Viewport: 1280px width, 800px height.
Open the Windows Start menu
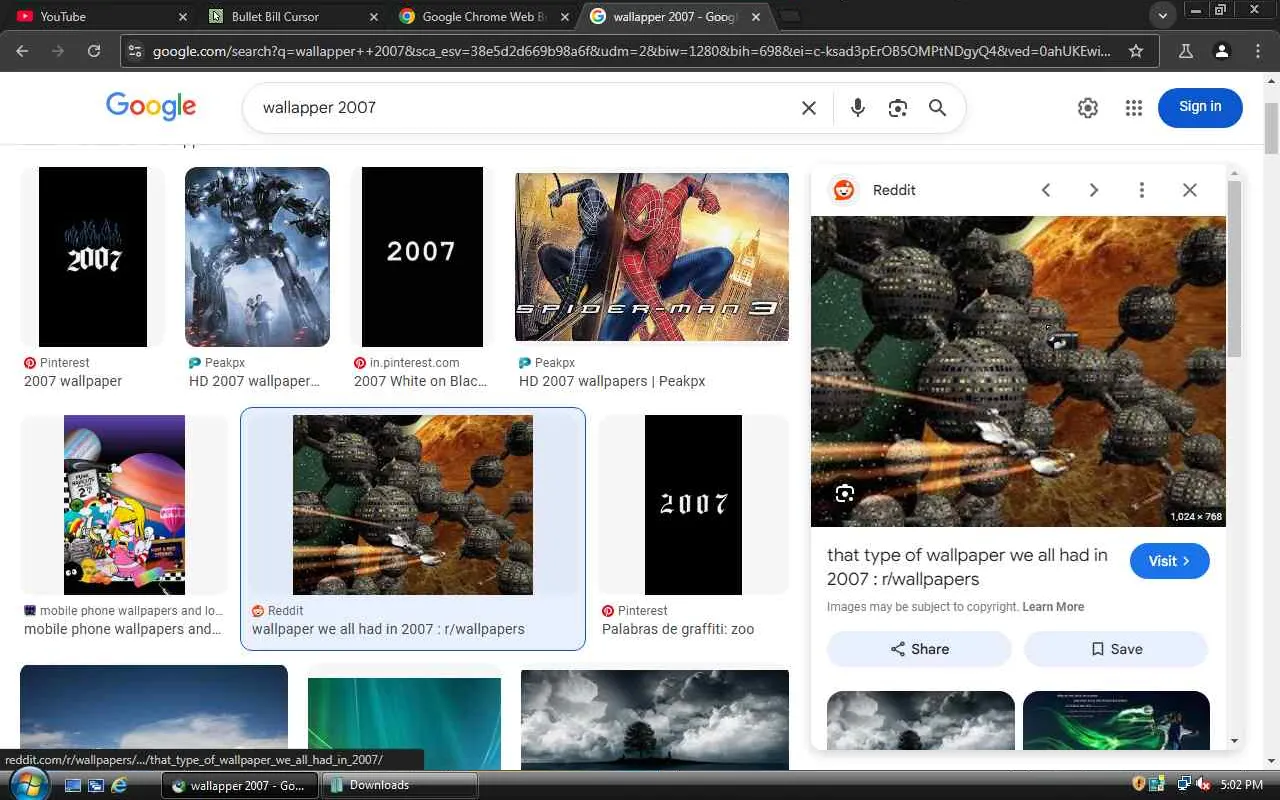30,785
